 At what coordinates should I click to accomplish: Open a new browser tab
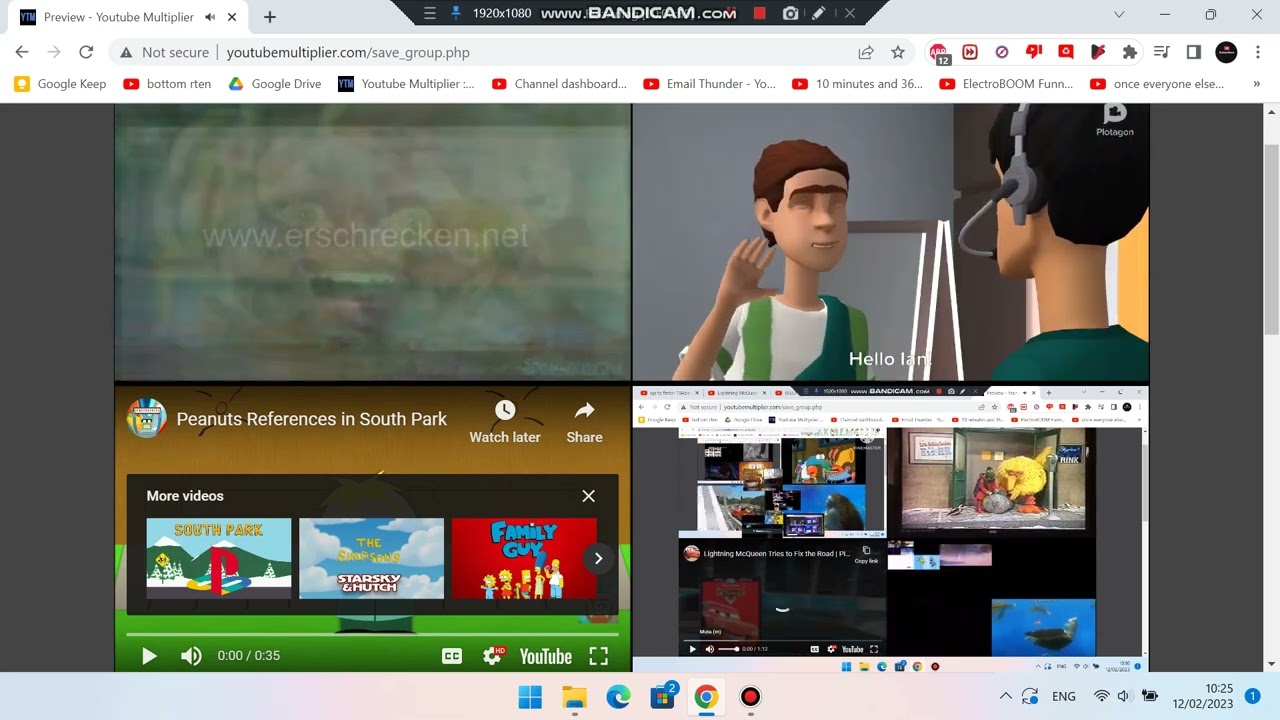pos(269,17)
